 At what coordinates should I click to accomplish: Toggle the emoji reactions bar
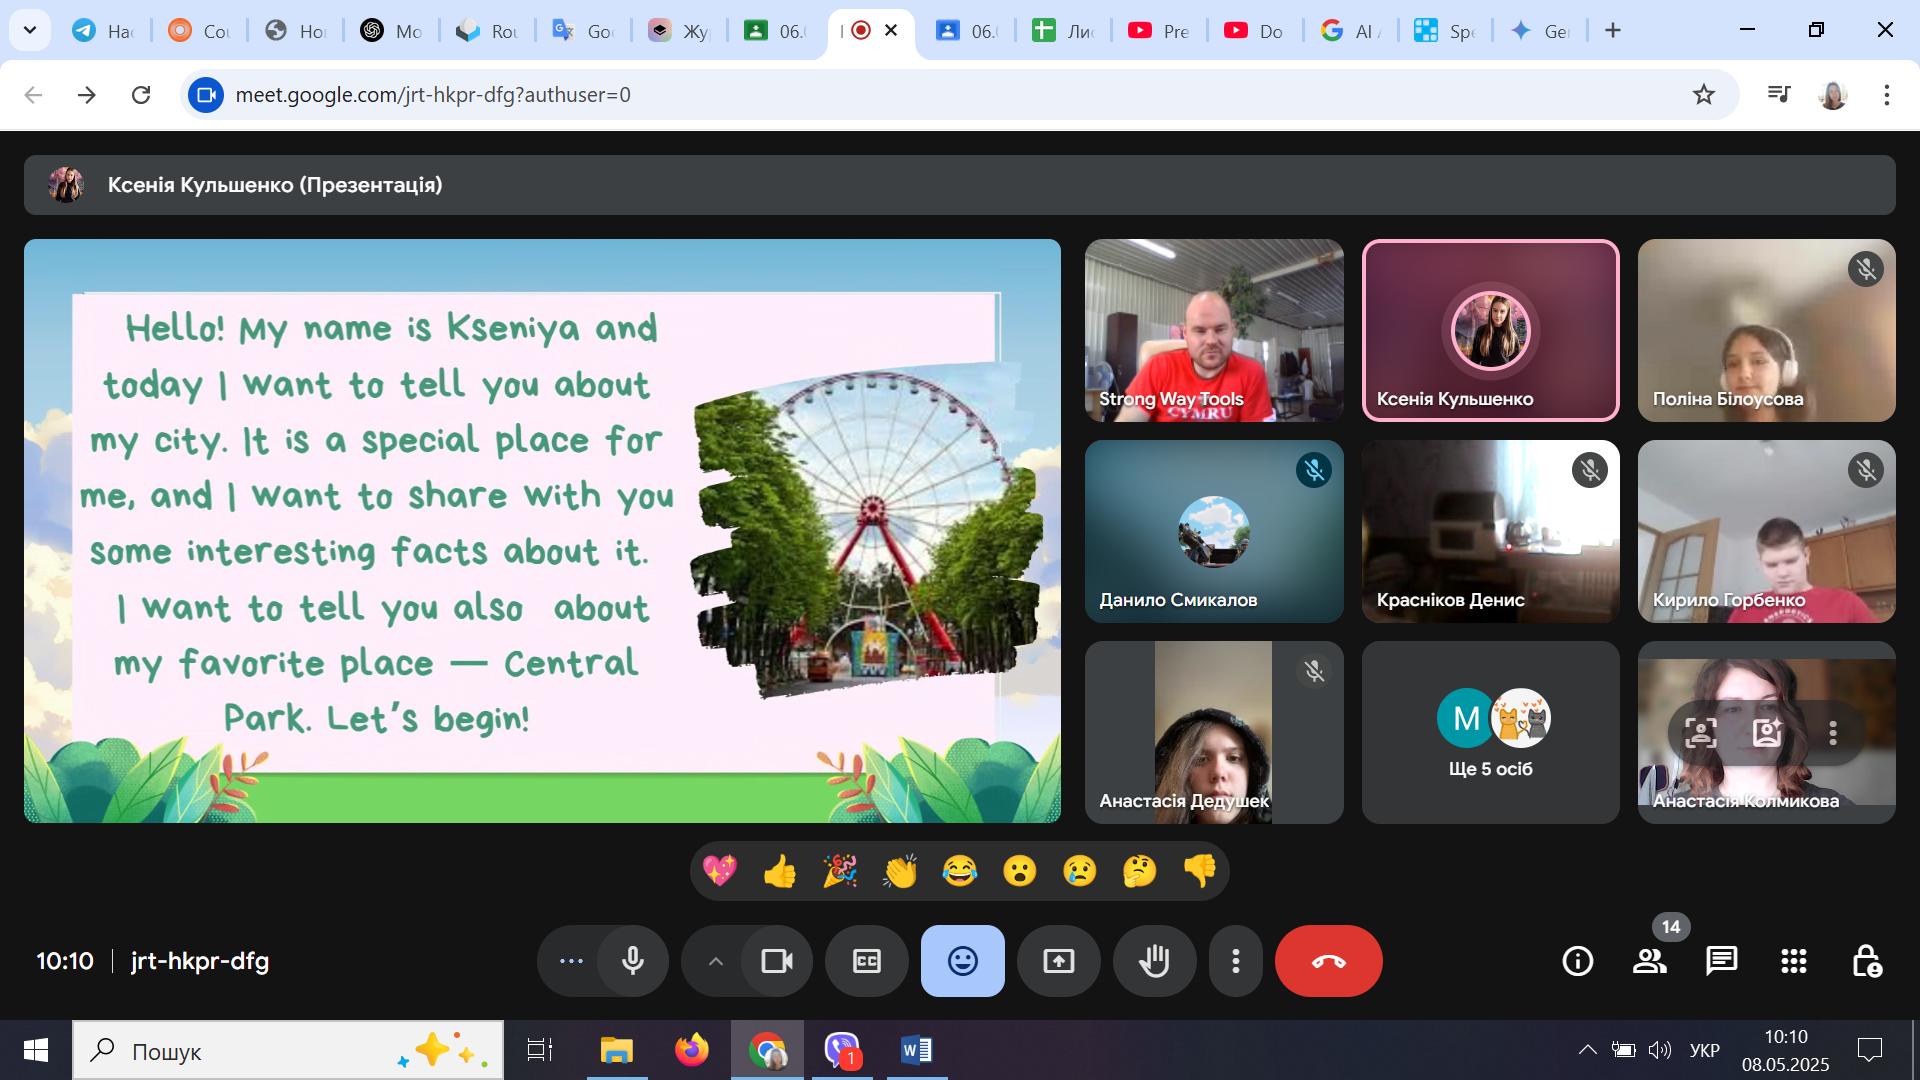[x=962, y=961]
